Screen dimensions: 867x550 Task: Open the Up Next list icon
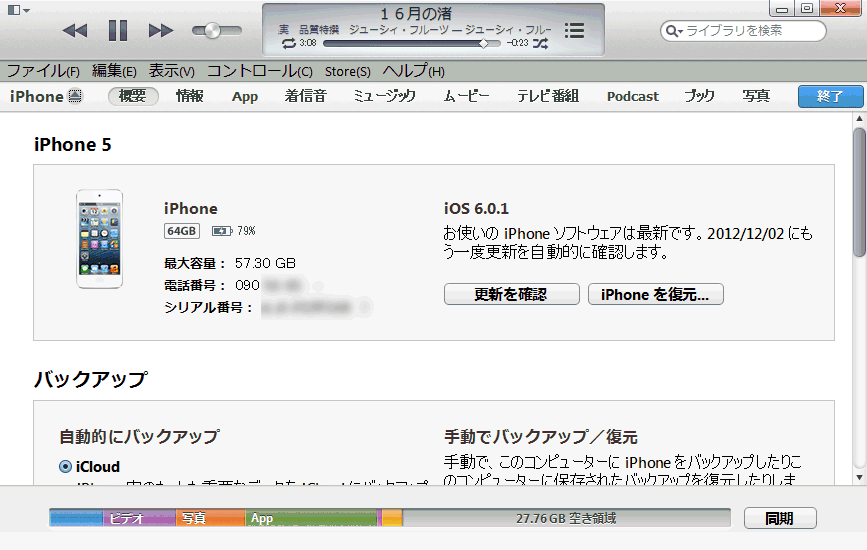[574, 31]
